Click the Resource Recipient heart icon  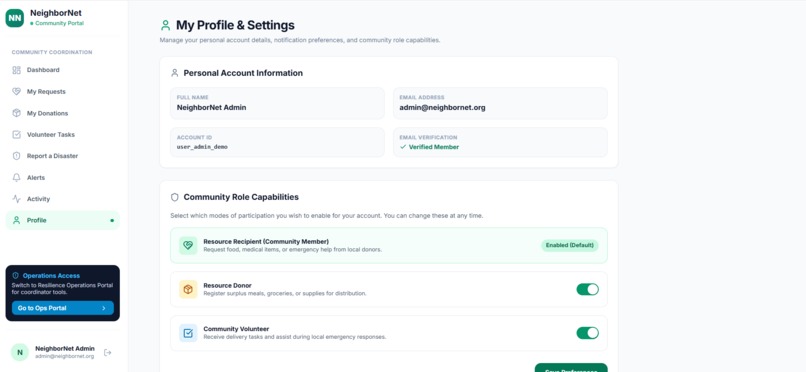coord(188,246)
